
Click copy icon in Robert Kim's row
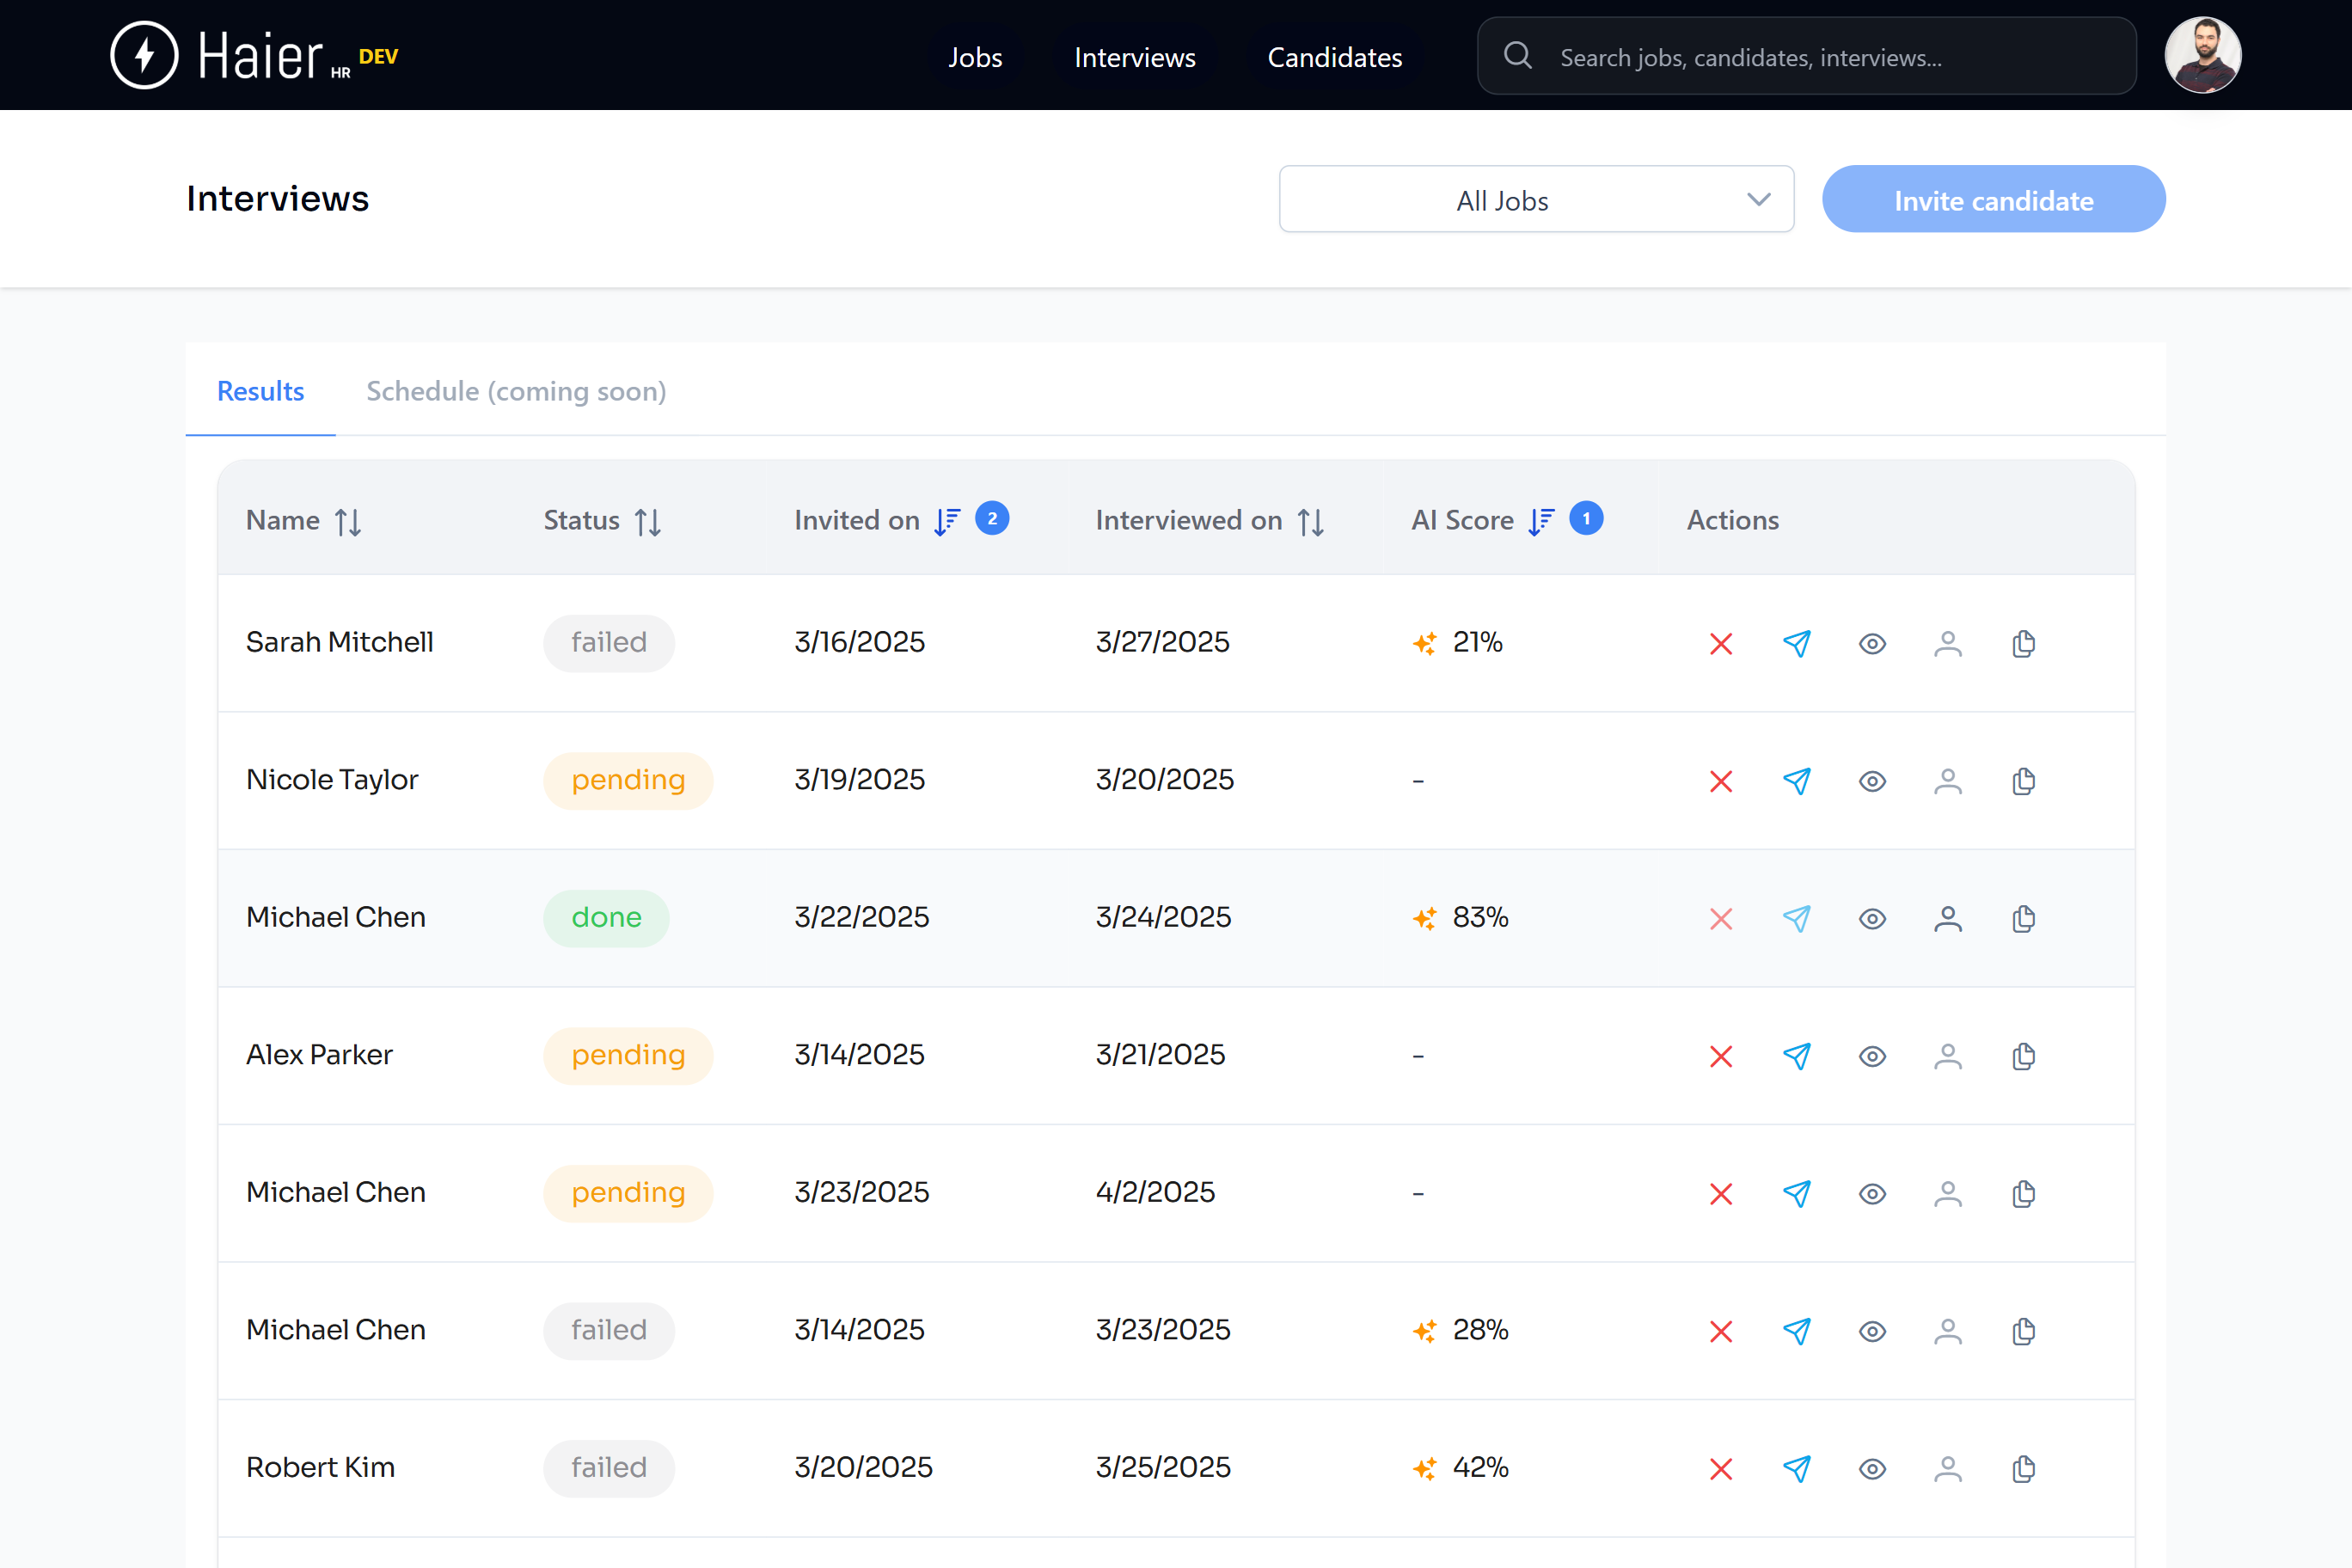coord(2023,1468)
